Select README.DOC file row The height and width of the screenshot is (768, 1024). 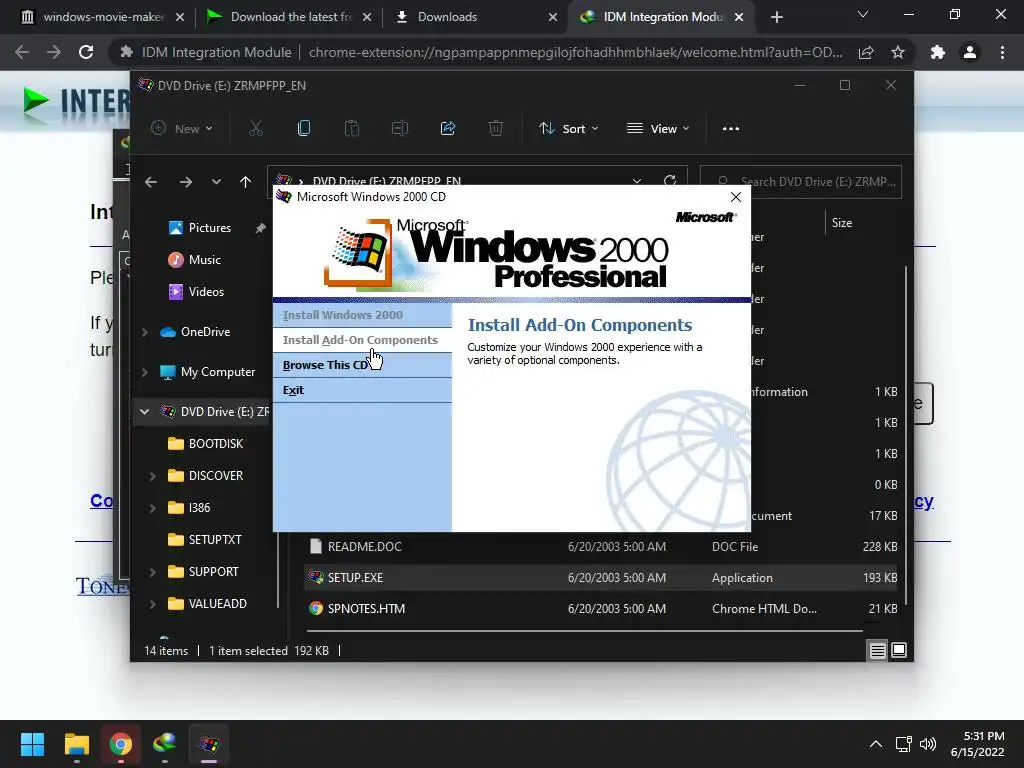click(x=601, y=547)
